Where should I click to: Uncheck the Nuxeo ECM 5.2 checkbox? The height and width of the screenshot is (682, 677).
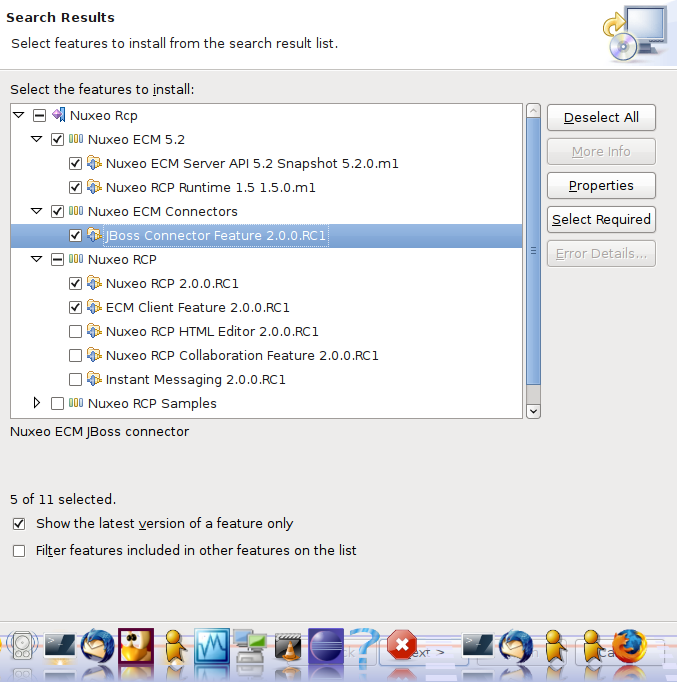point(57,139)
